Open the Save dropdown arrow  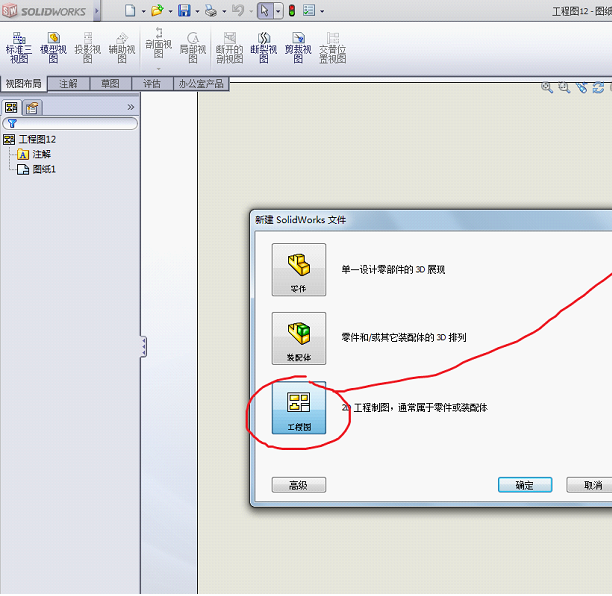[197, 11]
